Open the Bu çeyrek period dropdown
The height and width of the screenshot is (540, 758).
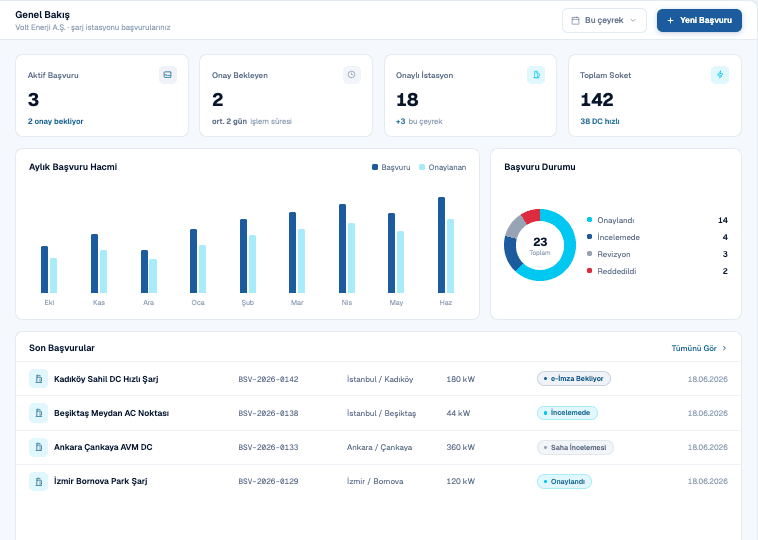604,20
